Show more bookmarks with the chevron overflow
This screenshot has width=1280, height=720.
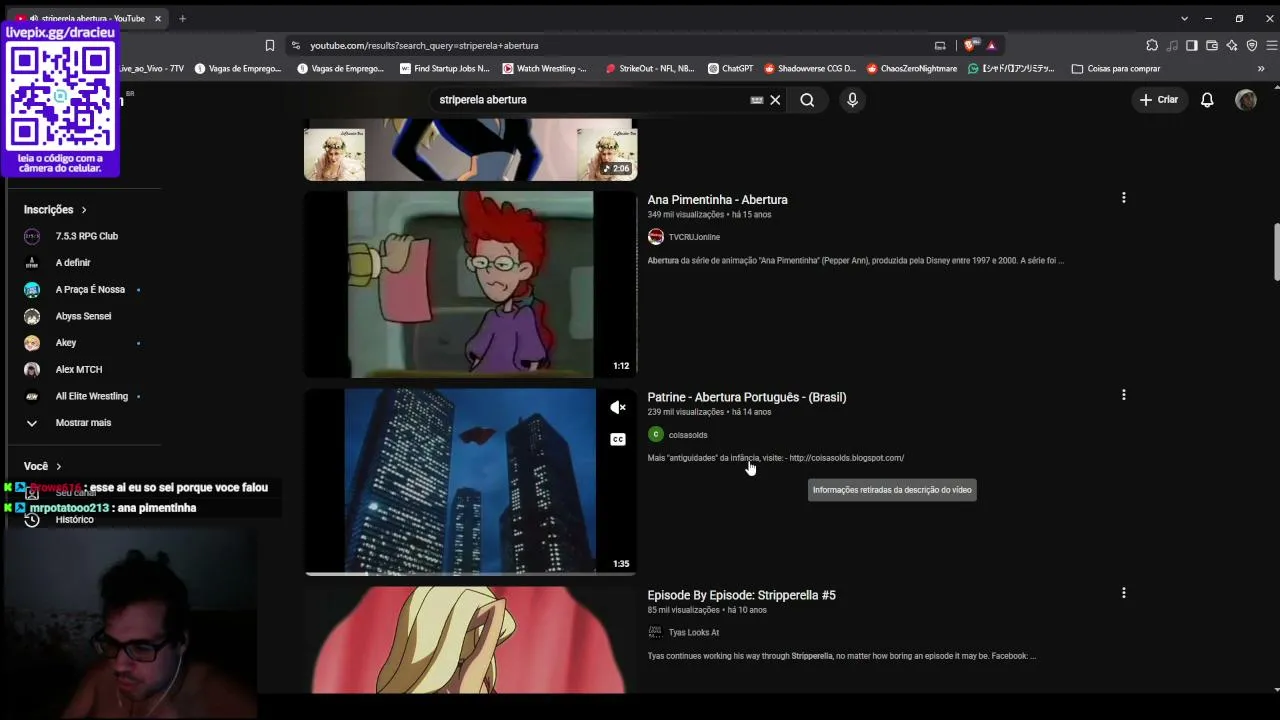[1261, 69]
